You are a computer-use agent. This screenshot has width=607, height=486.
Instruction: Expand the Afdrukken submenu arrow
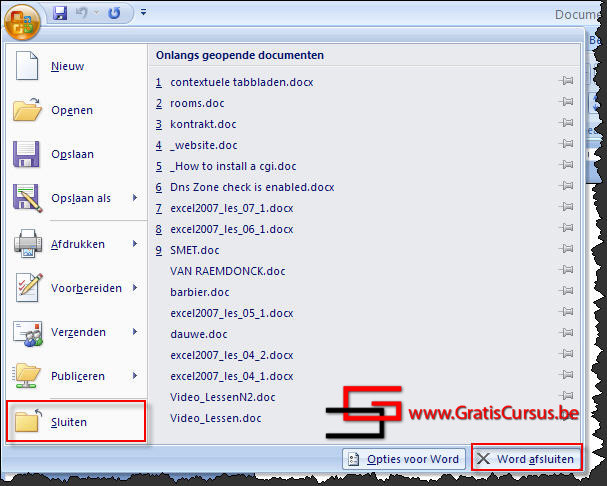[135, 244]
